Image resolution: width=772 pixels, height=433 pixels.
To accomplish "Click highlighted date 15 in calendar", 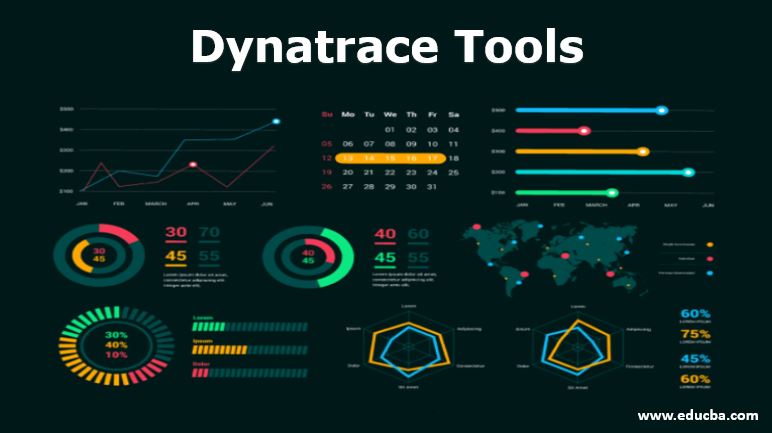I will 390,158.
